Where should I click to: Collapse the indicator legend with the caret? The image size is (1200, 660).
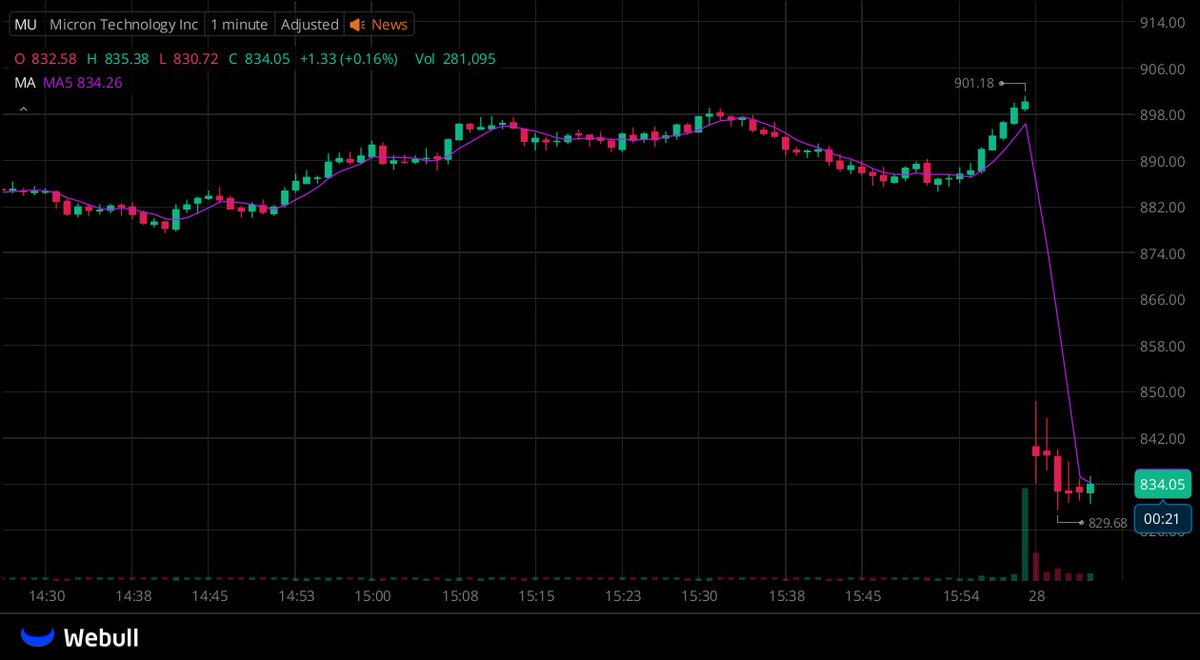(x=23, y=108)
